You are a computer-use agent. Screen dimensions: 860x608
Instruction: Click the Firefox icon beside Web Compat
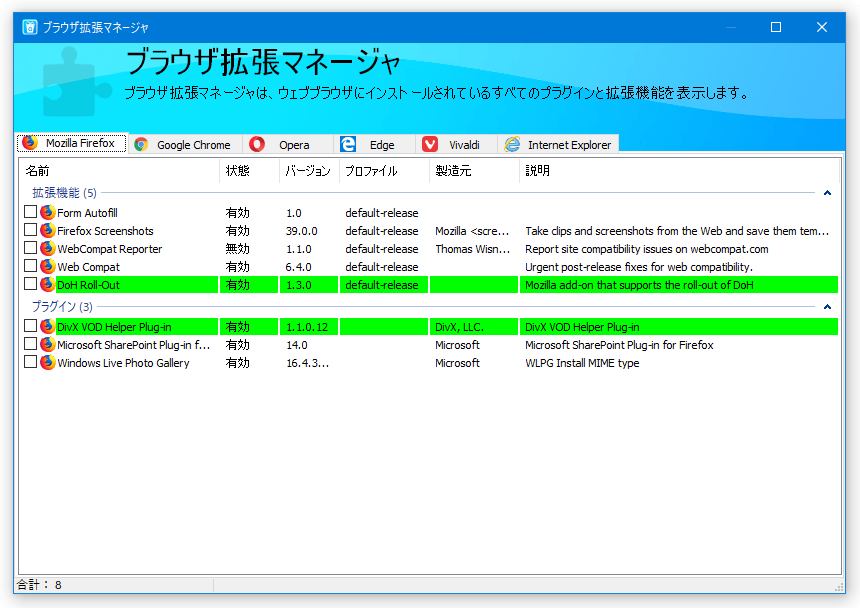[48, 266]
